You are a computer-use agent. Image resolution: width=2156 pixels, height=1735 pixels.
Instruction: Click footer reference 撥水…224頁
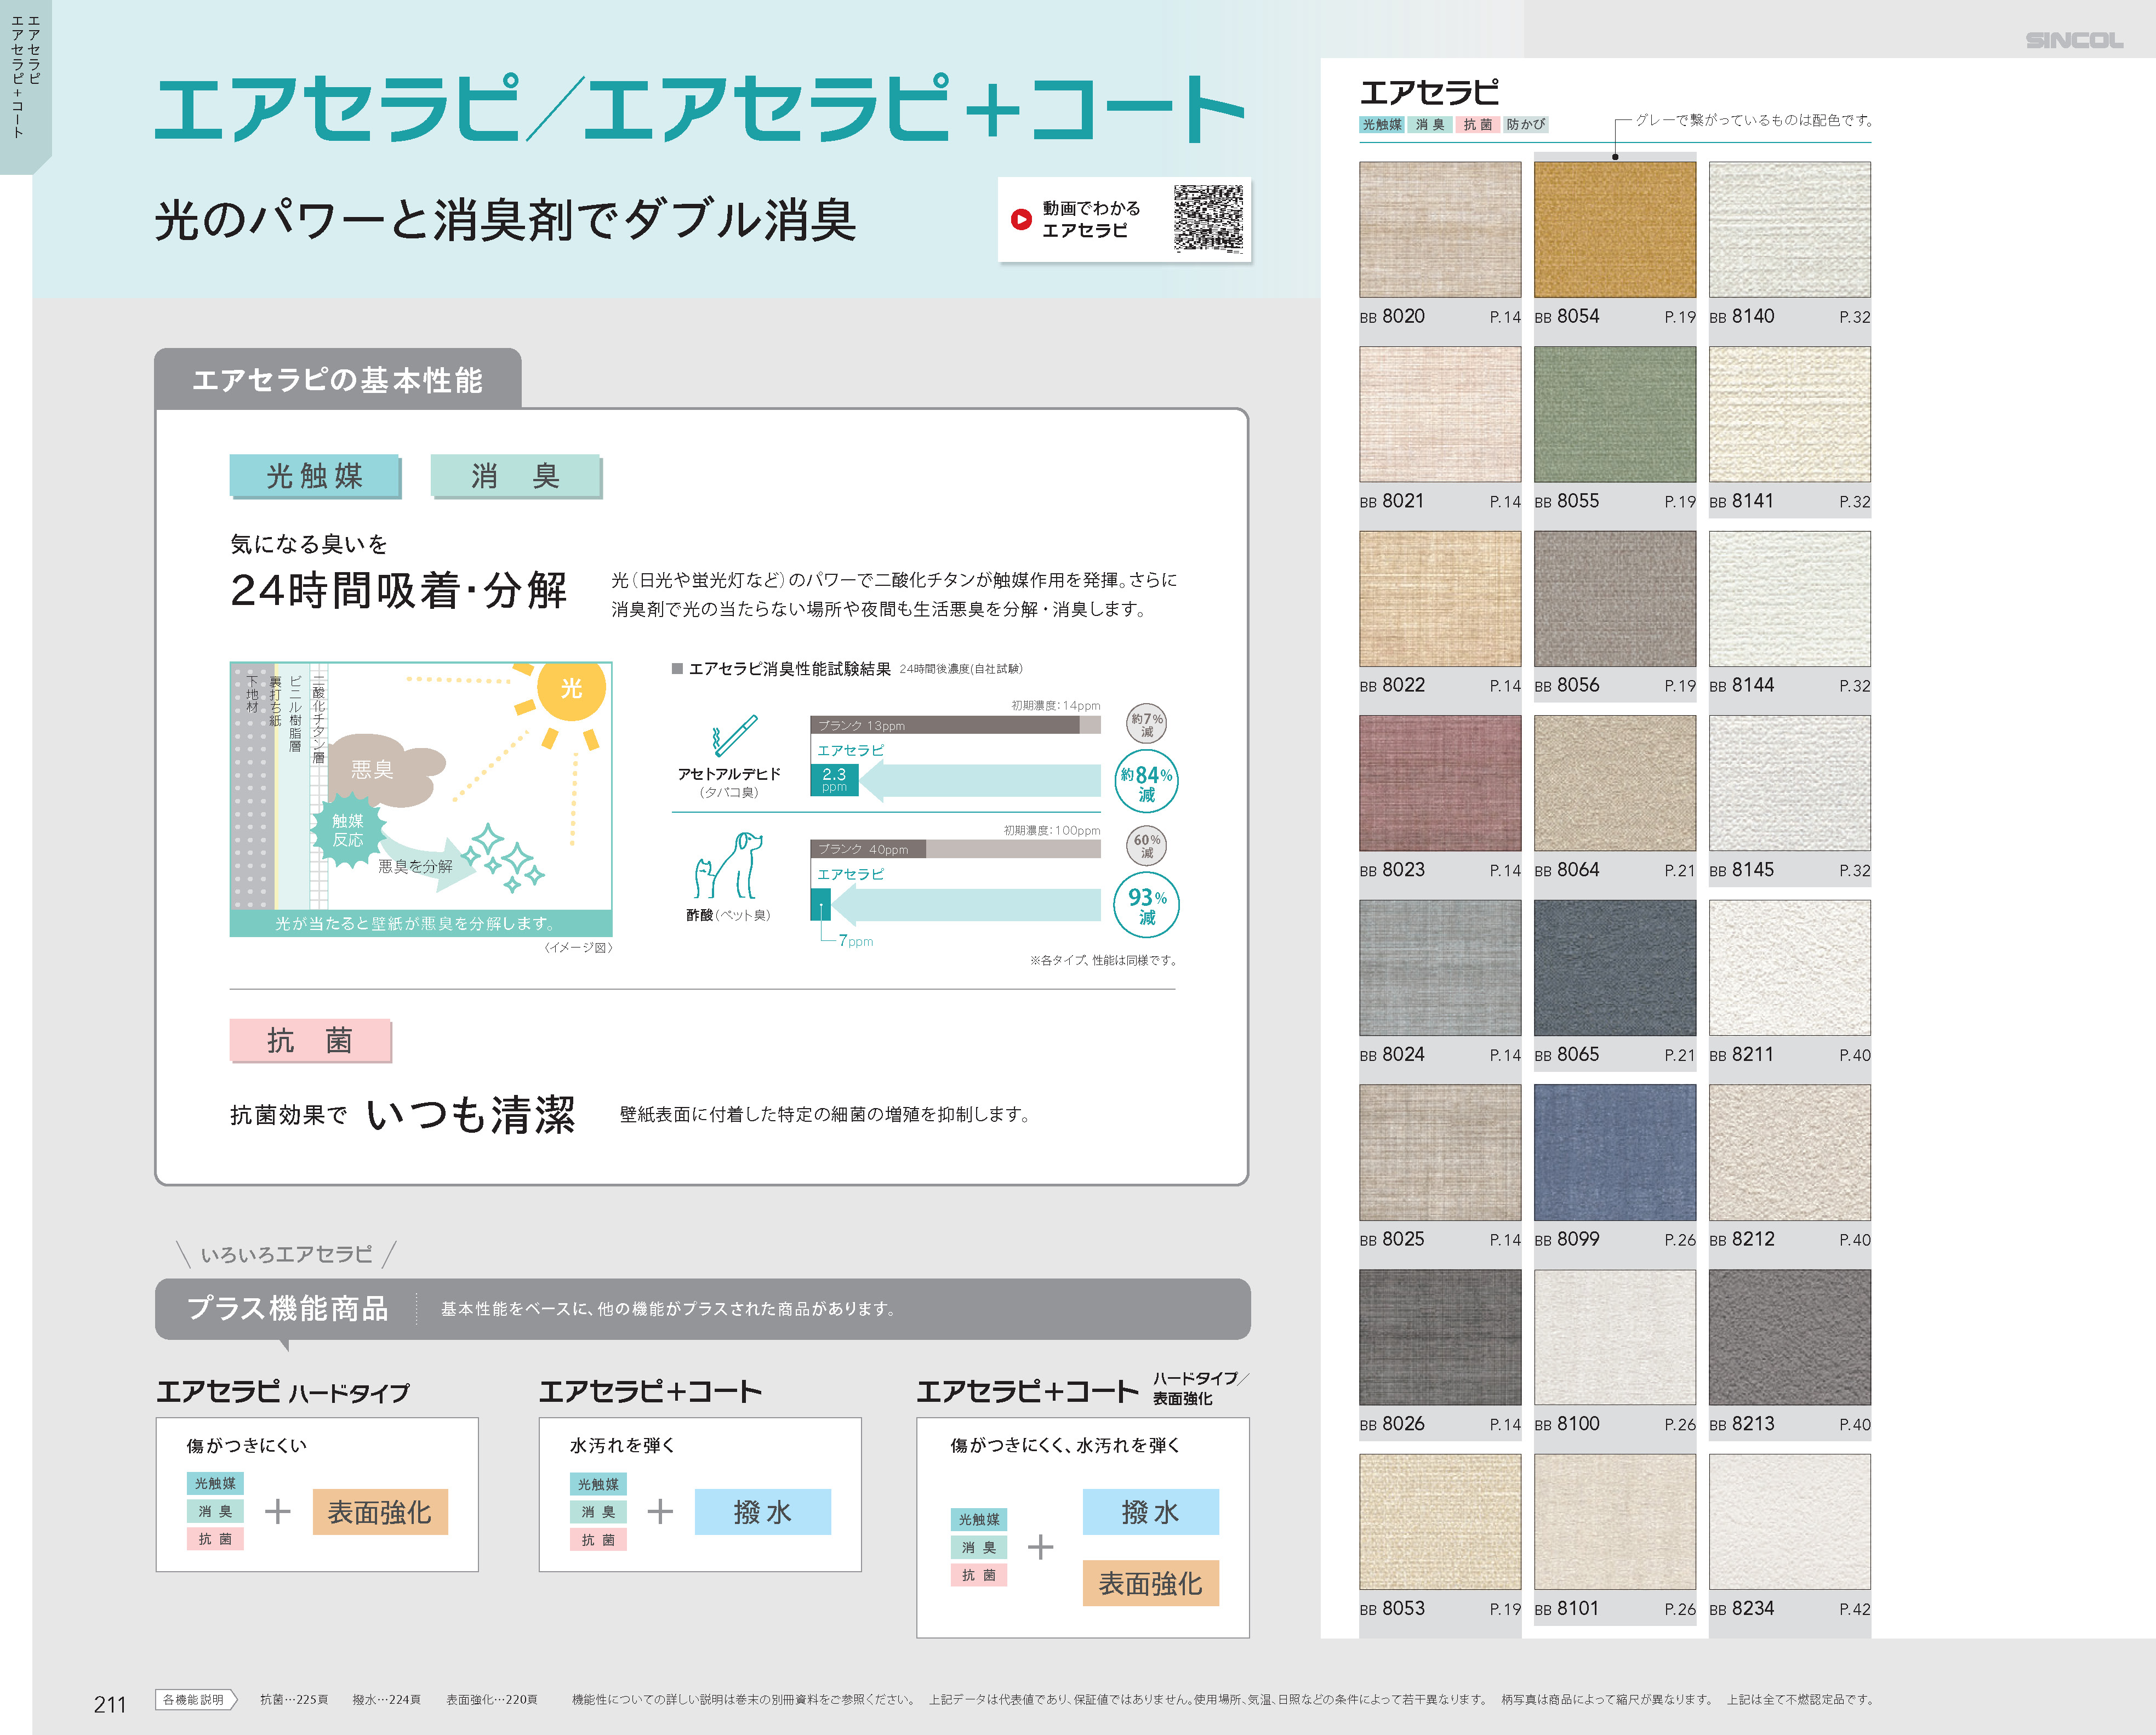(386, 1699)
